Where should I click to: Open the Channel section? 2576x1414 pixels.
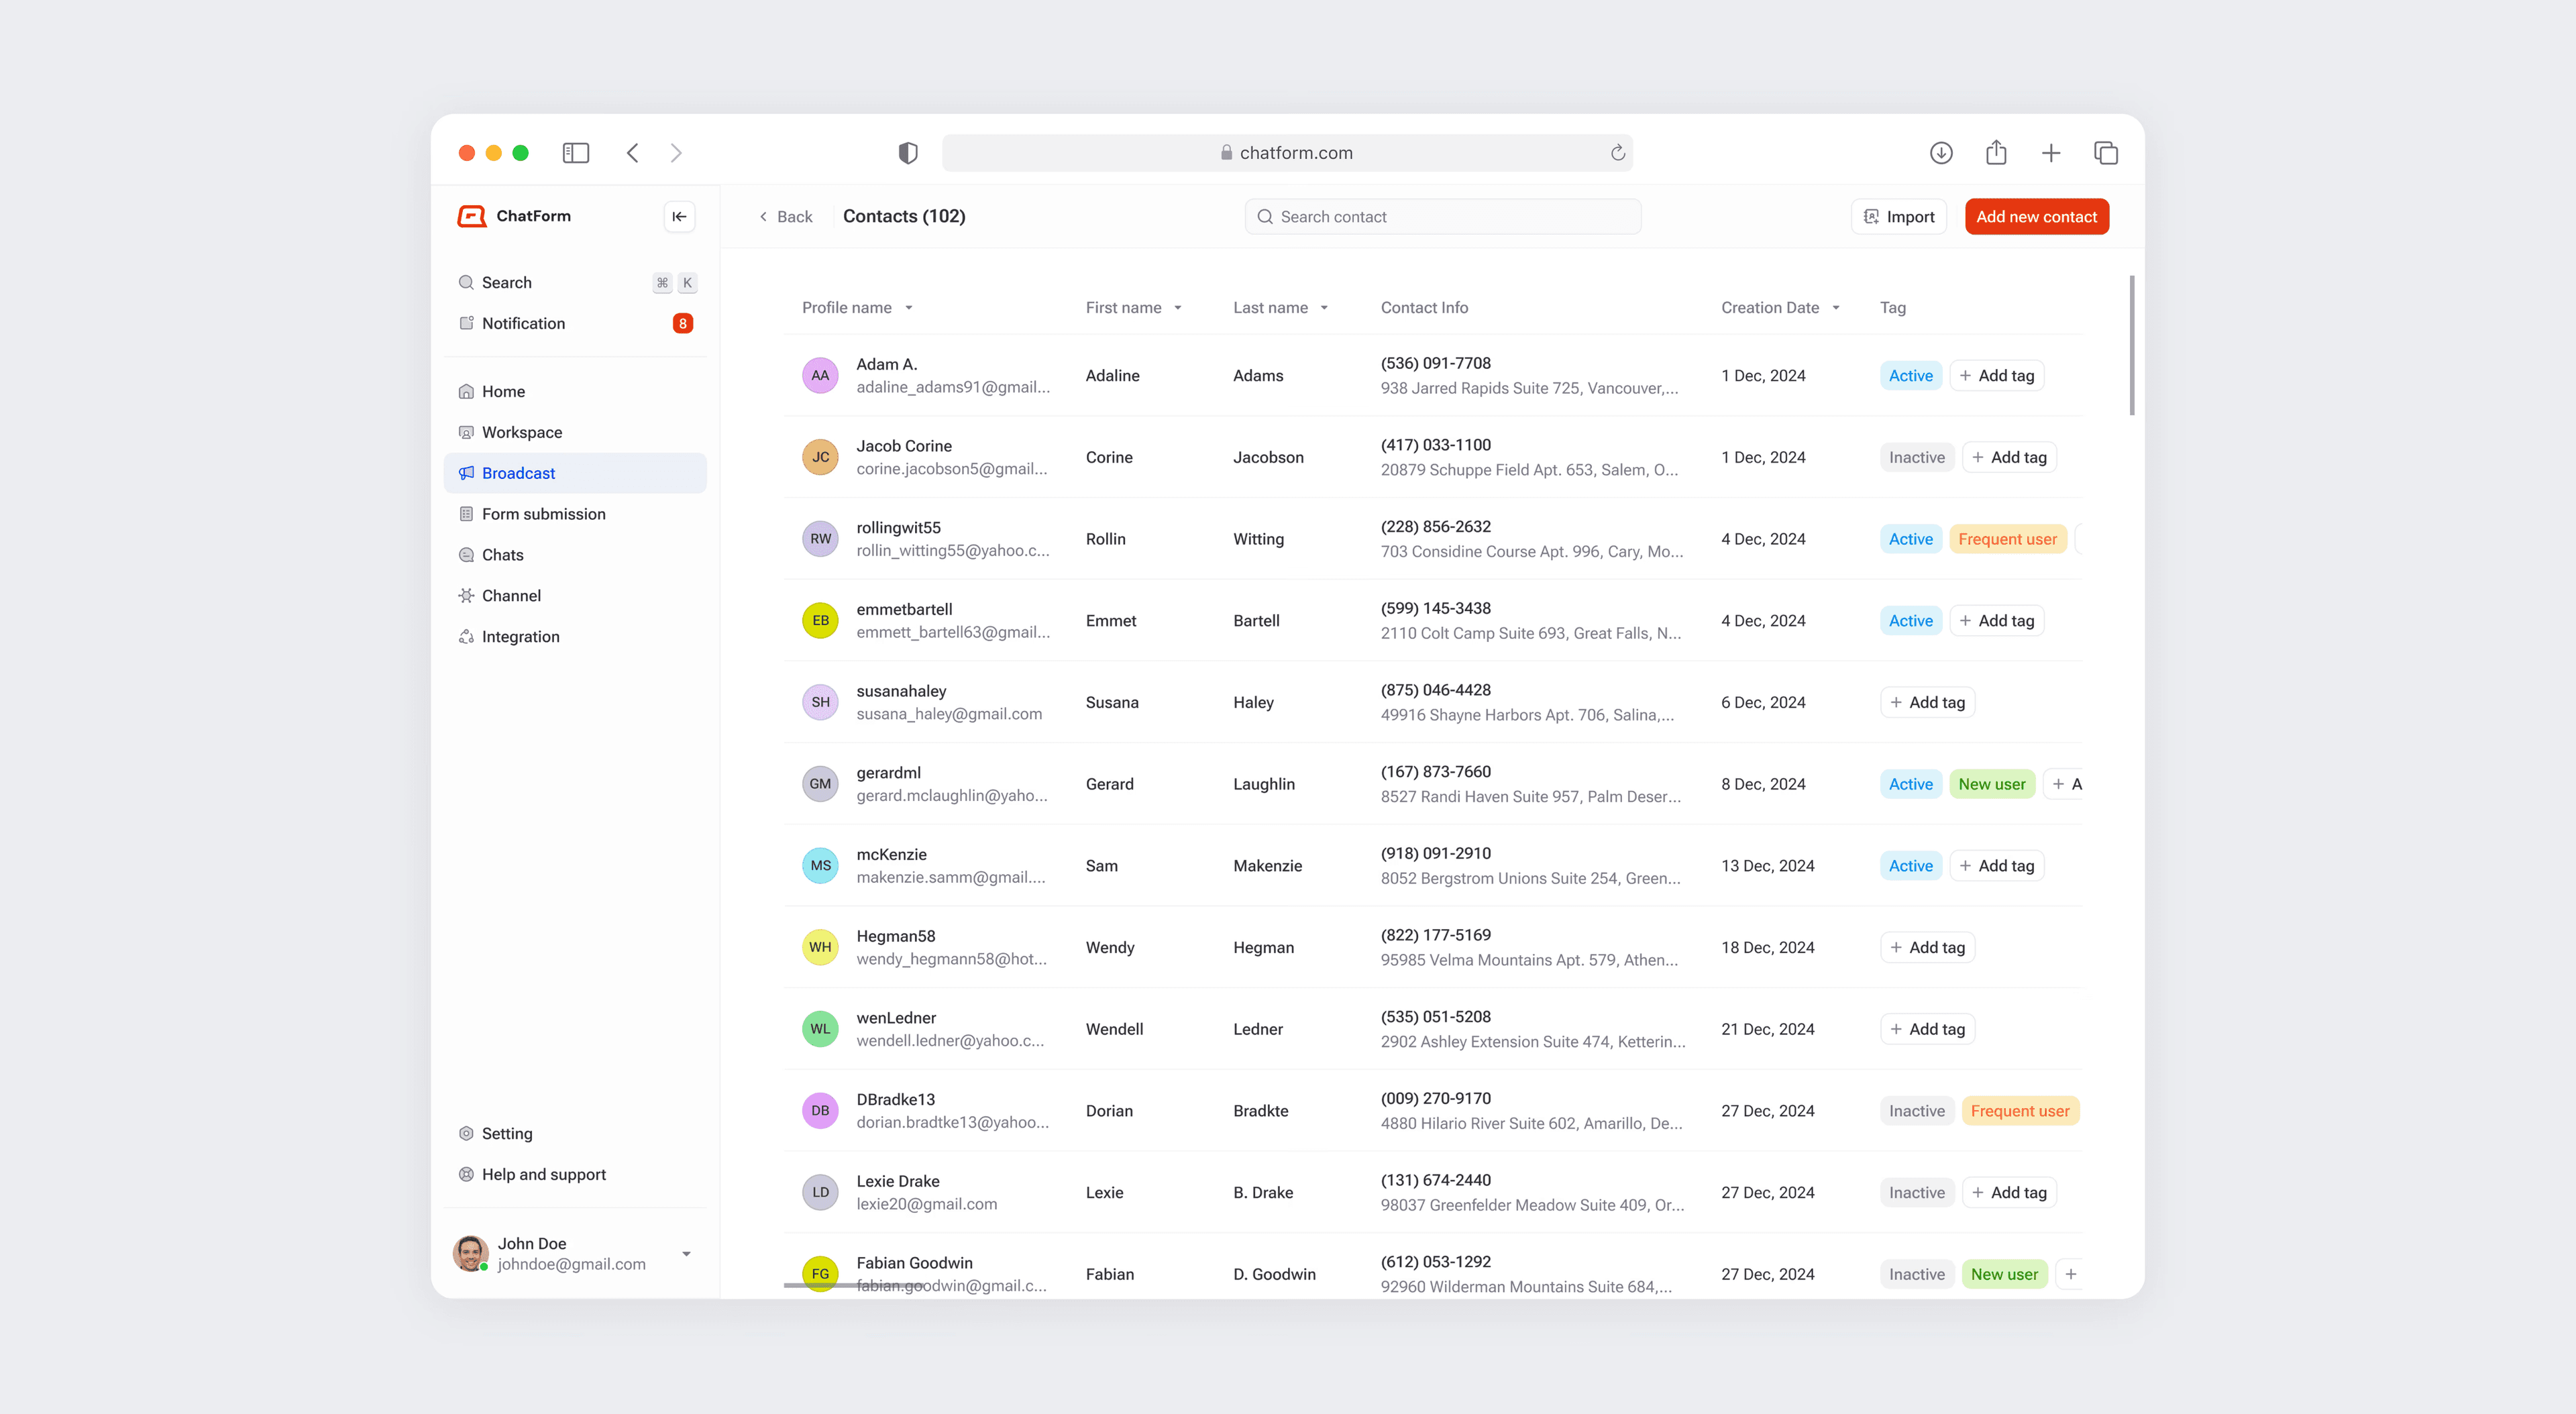point(513,595)
